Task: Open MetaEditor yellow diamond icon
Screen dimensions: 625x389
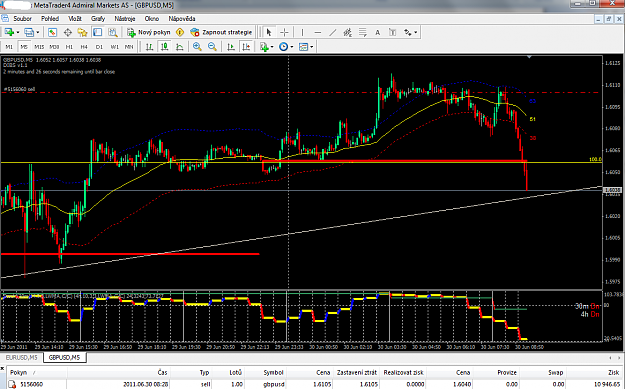Action: pos(180,32)
